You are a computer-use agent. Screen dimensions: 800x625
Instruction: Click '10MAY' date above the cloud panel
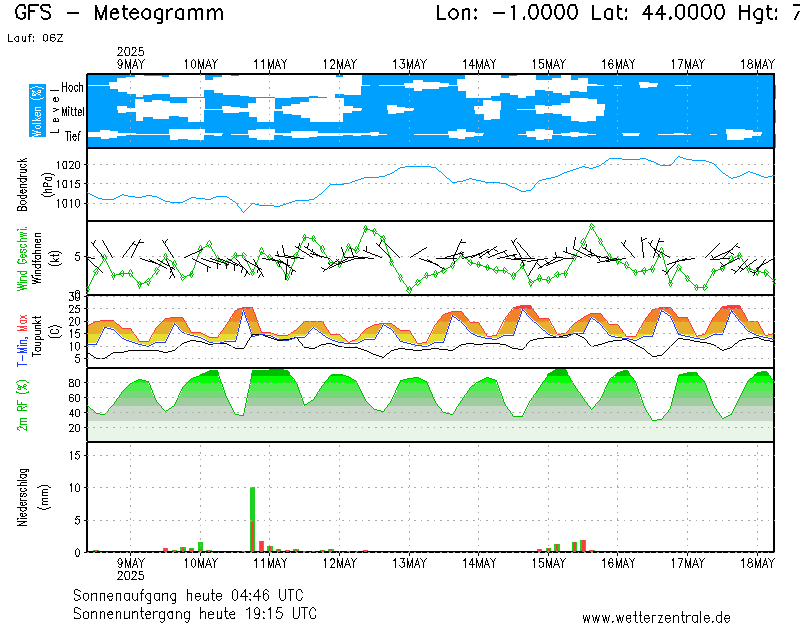pyautogui.click(x=201, y=65)
